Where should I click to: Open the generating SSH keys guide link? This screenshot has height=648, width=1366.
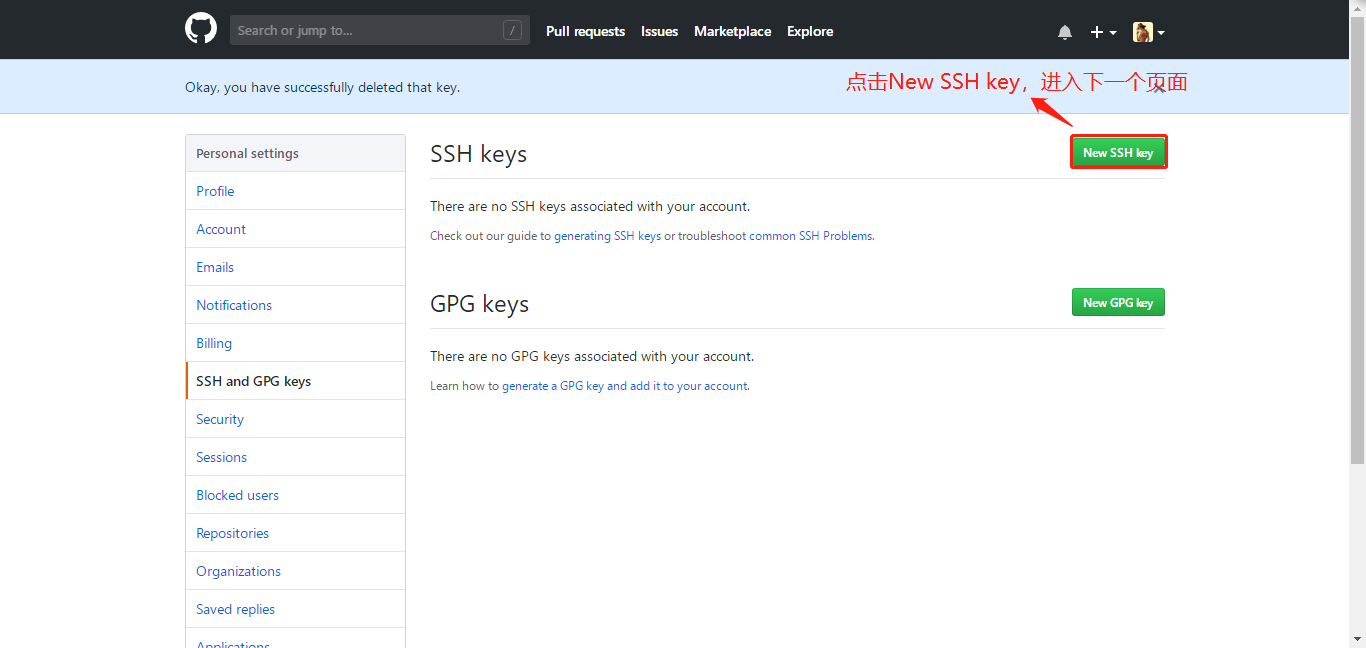point(608,235)
